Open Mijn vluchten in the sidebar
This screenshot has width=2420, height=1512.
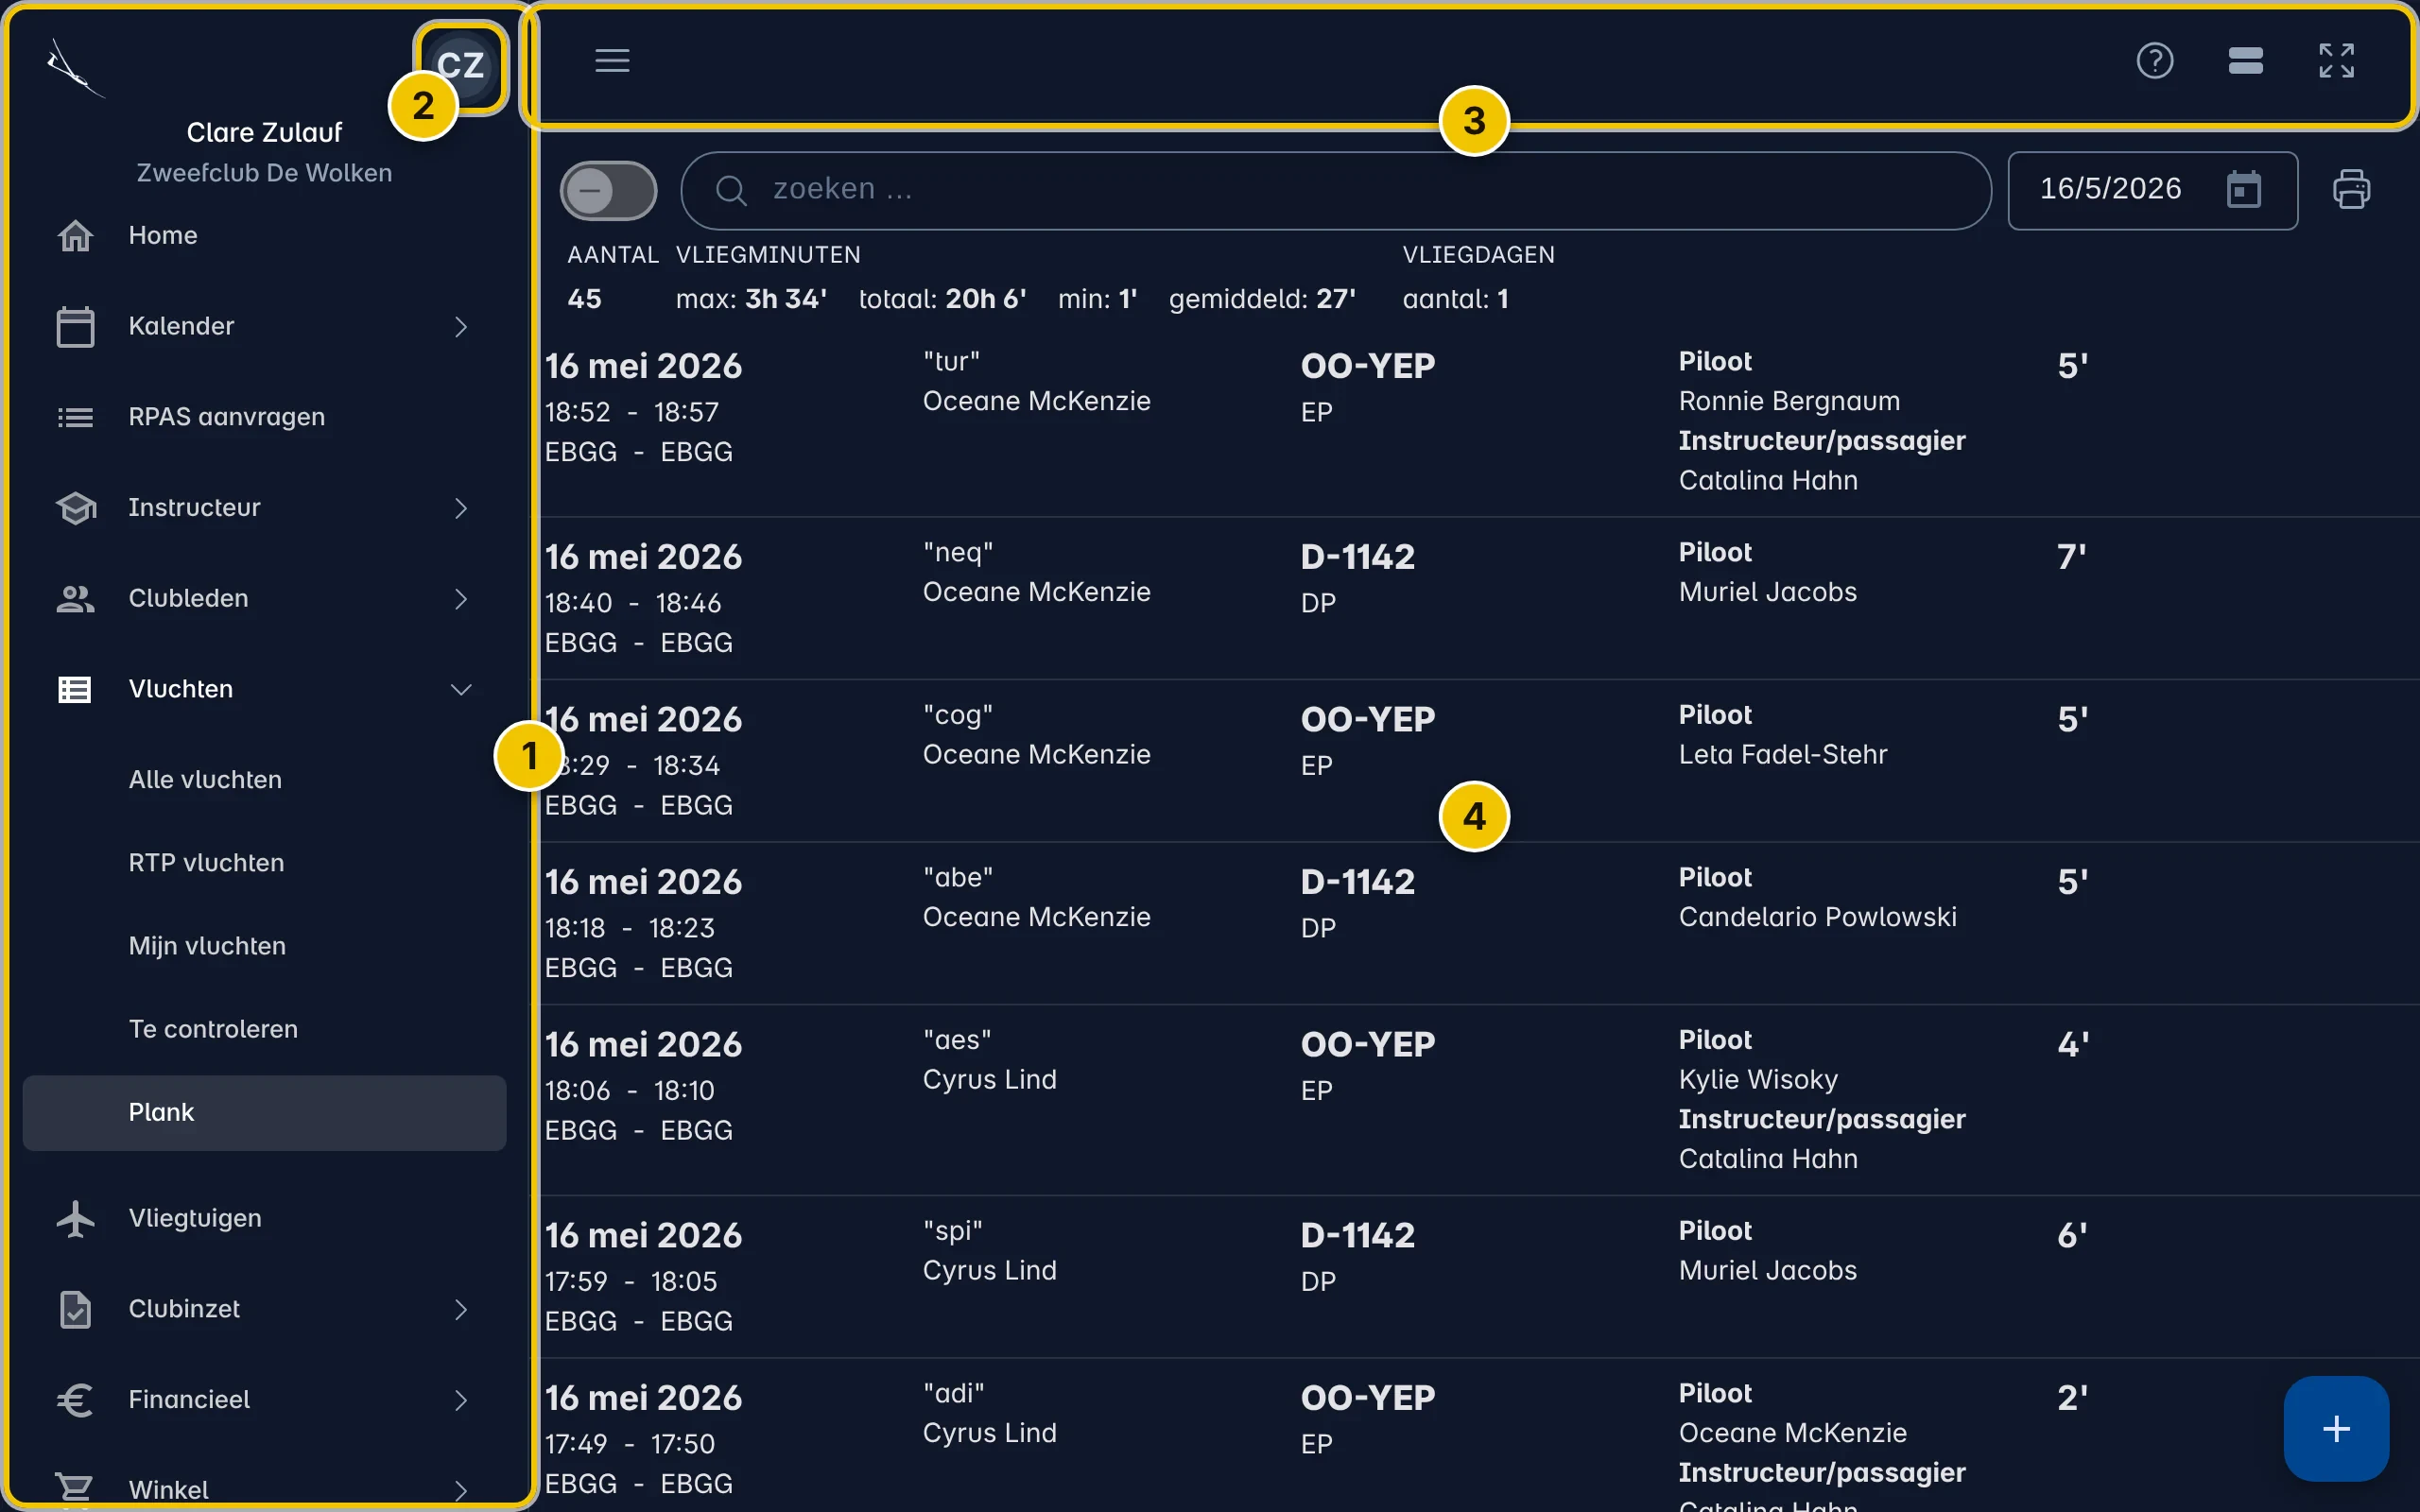(264, 946)
